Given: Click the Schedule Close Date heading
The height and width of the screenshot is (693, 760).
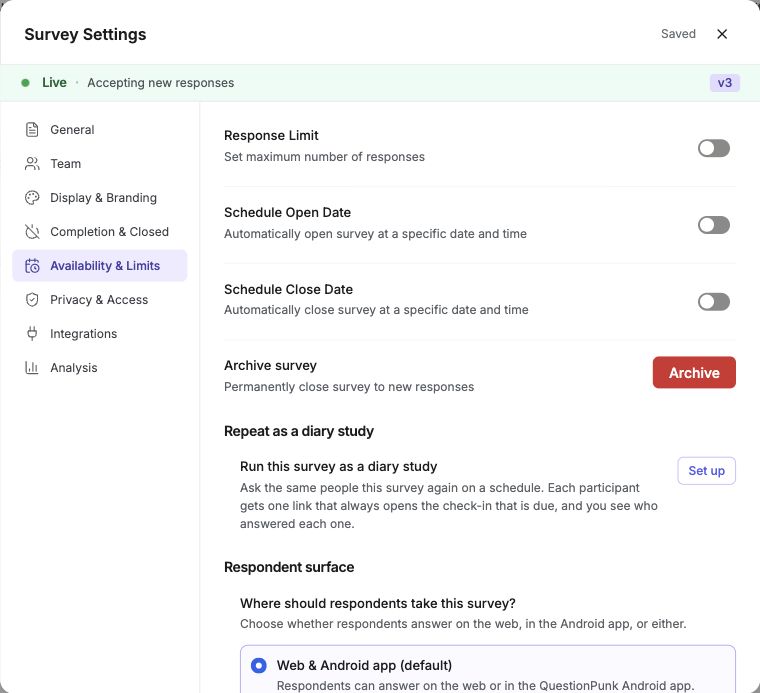Looking at the screenshot, I should [x=288, y=289].
